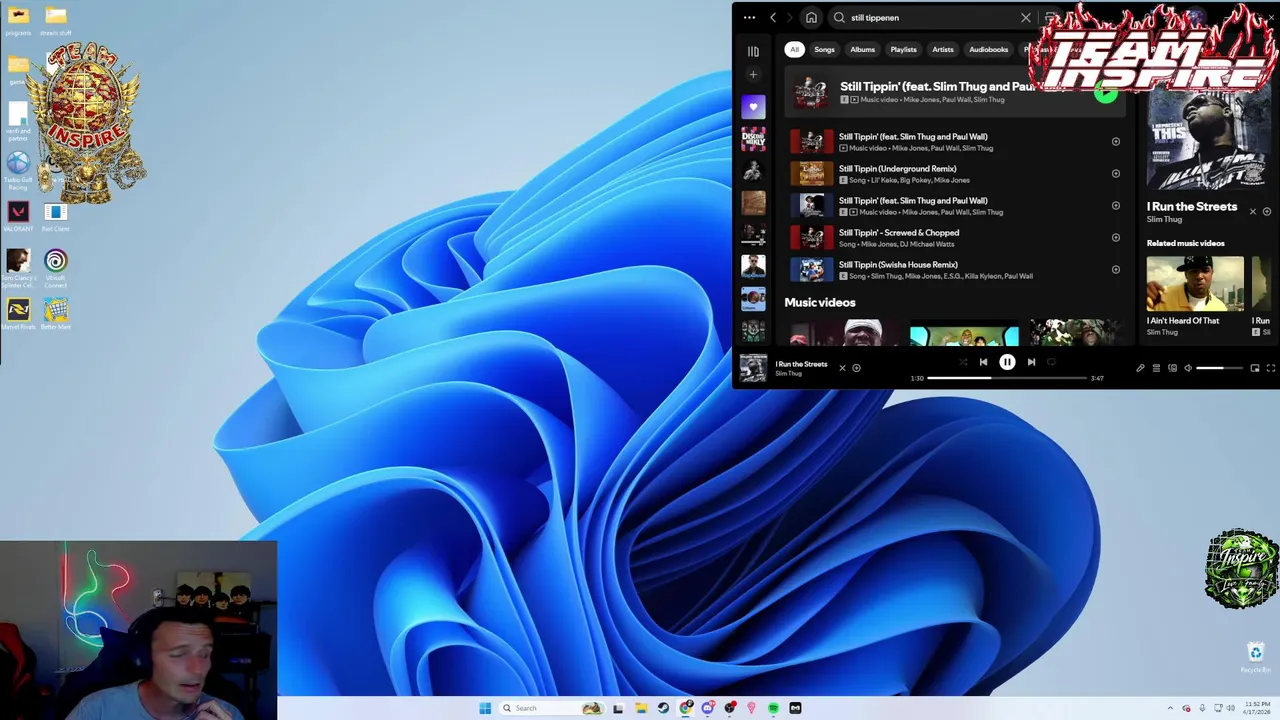This screenshot has height=720, width=1280.
Task: Open the Ubisoft Connect desktop shortcut
Action: point(55,266)
